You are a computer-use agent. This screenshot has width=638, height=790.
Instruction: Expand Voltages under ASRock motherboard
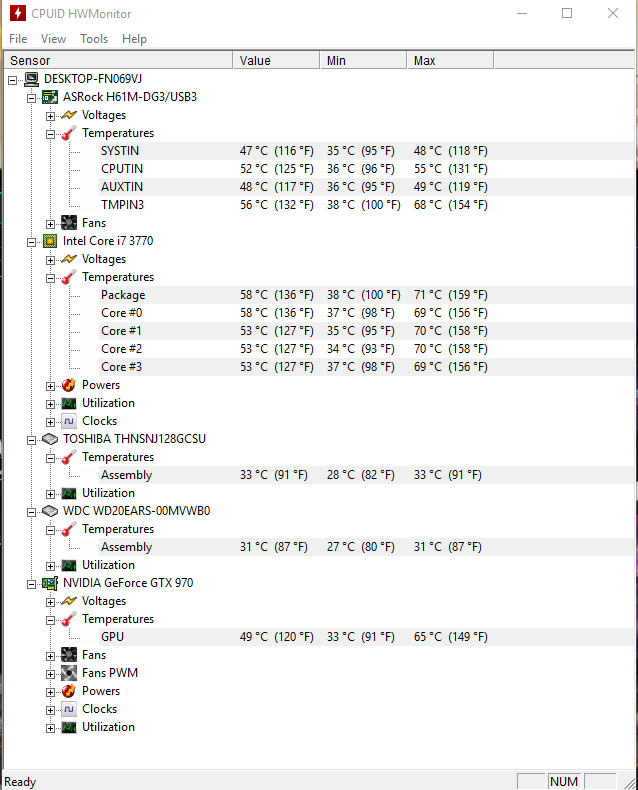50,116
